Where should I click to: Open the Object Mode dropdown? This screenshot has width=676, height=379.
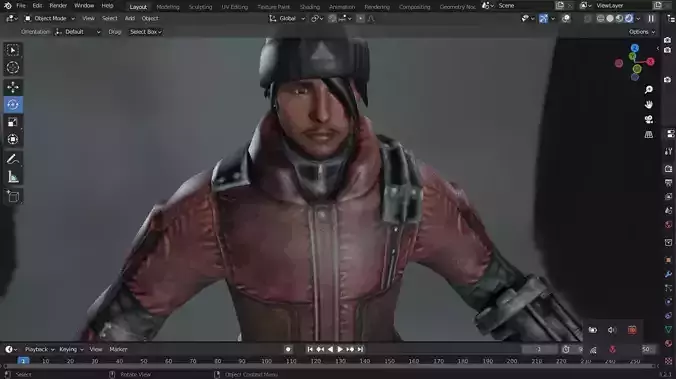50,19
